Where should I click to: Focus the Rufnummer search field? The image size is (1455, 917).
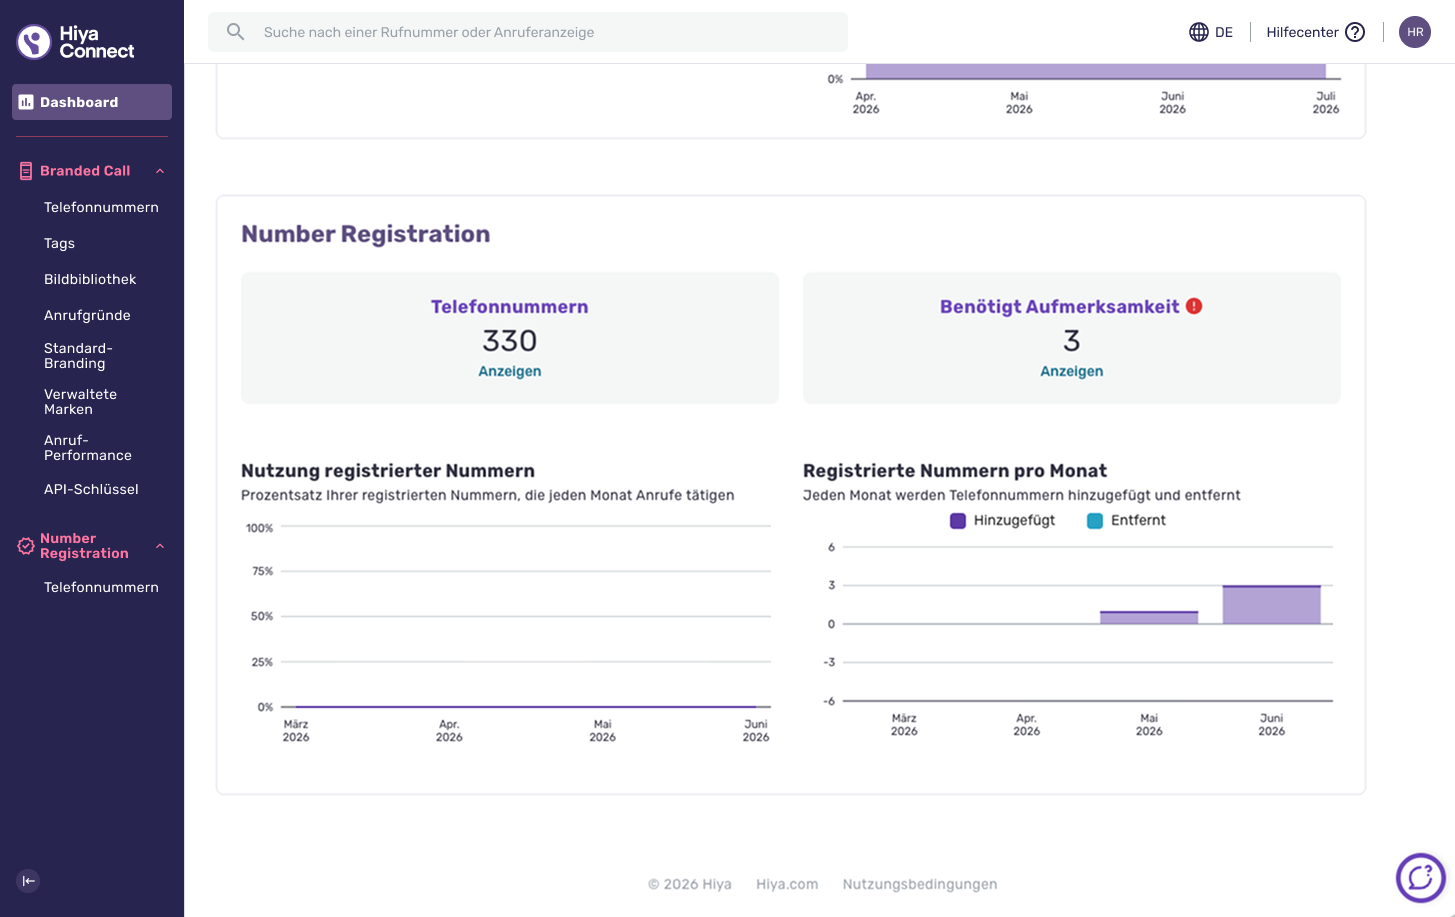[x=528, y=32]
